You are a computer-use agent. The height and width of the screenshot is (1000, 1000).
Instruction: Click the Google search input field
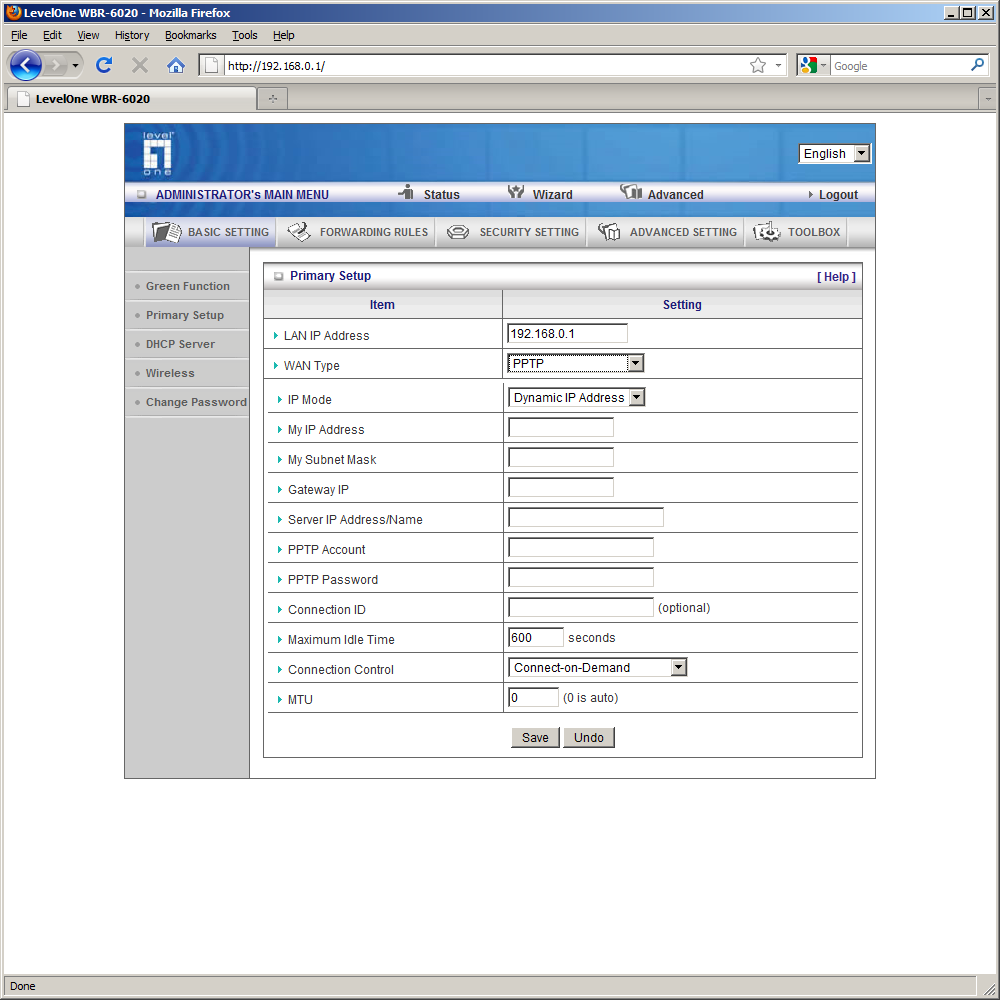[x=899, y=66]
